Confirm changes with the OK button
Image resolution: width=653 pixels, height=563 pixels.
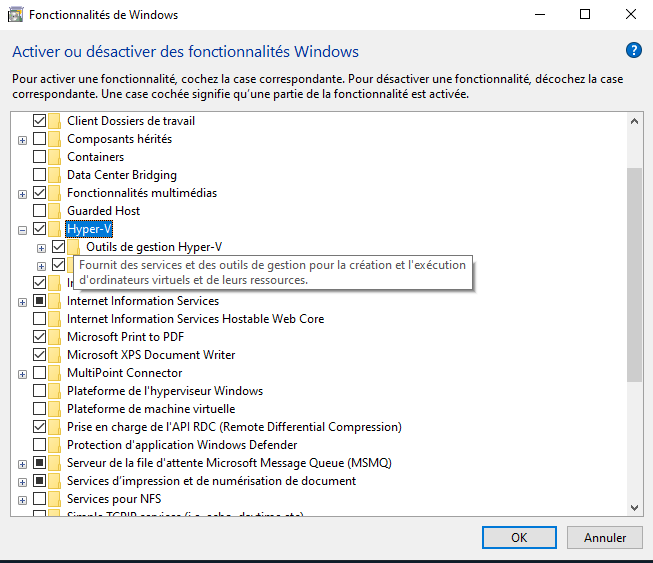click(x=519, y=538)
